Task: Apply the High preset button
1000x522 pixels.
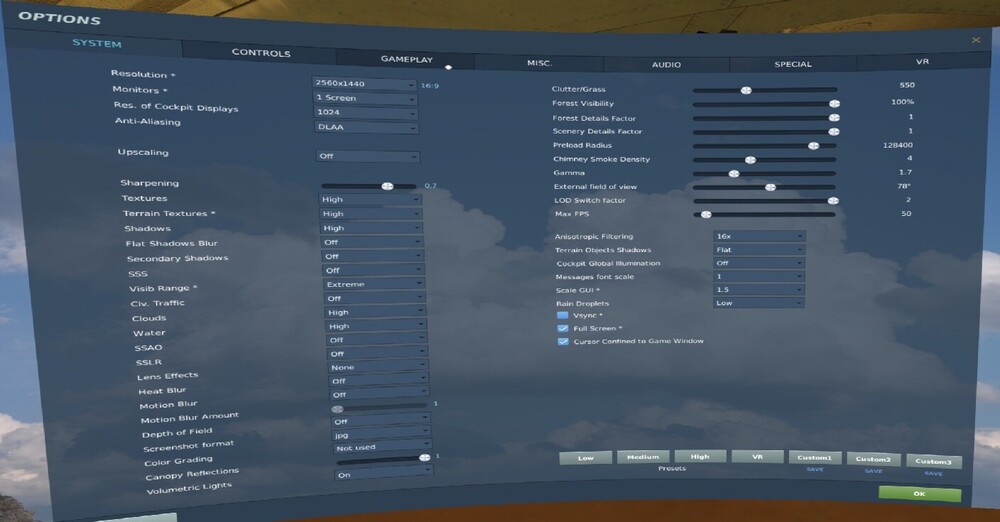Action: tap(700, 456)
